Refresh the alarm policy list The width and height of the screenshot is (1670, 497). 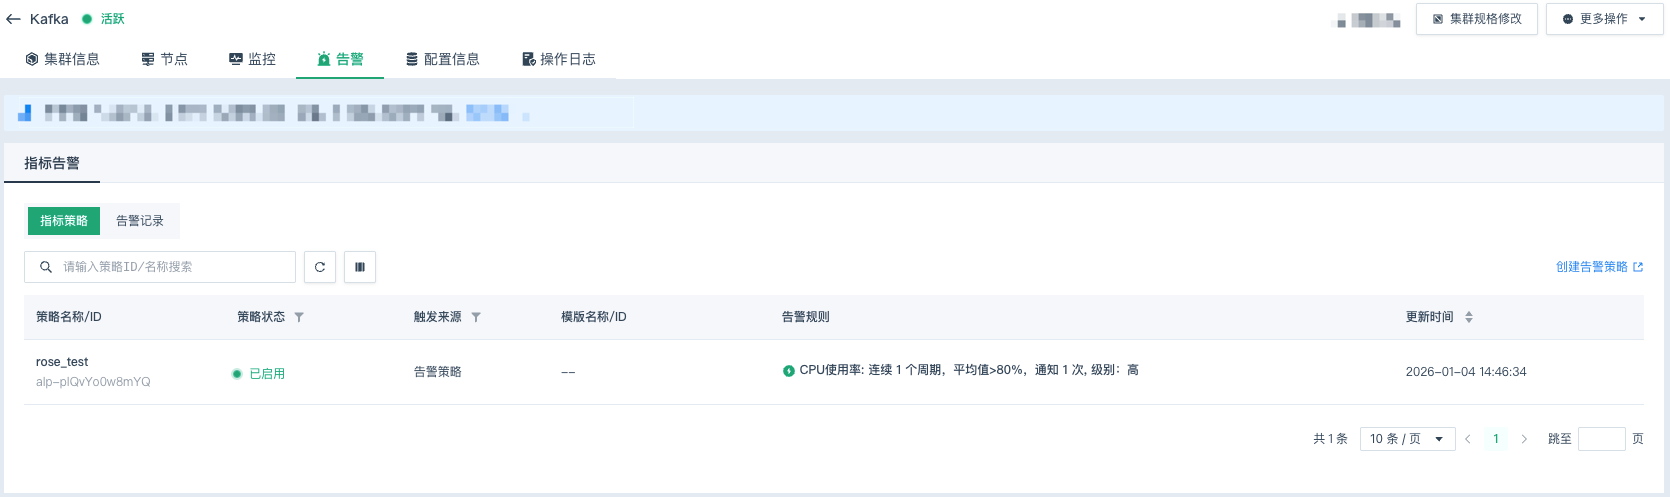click(x=320, y=267)
